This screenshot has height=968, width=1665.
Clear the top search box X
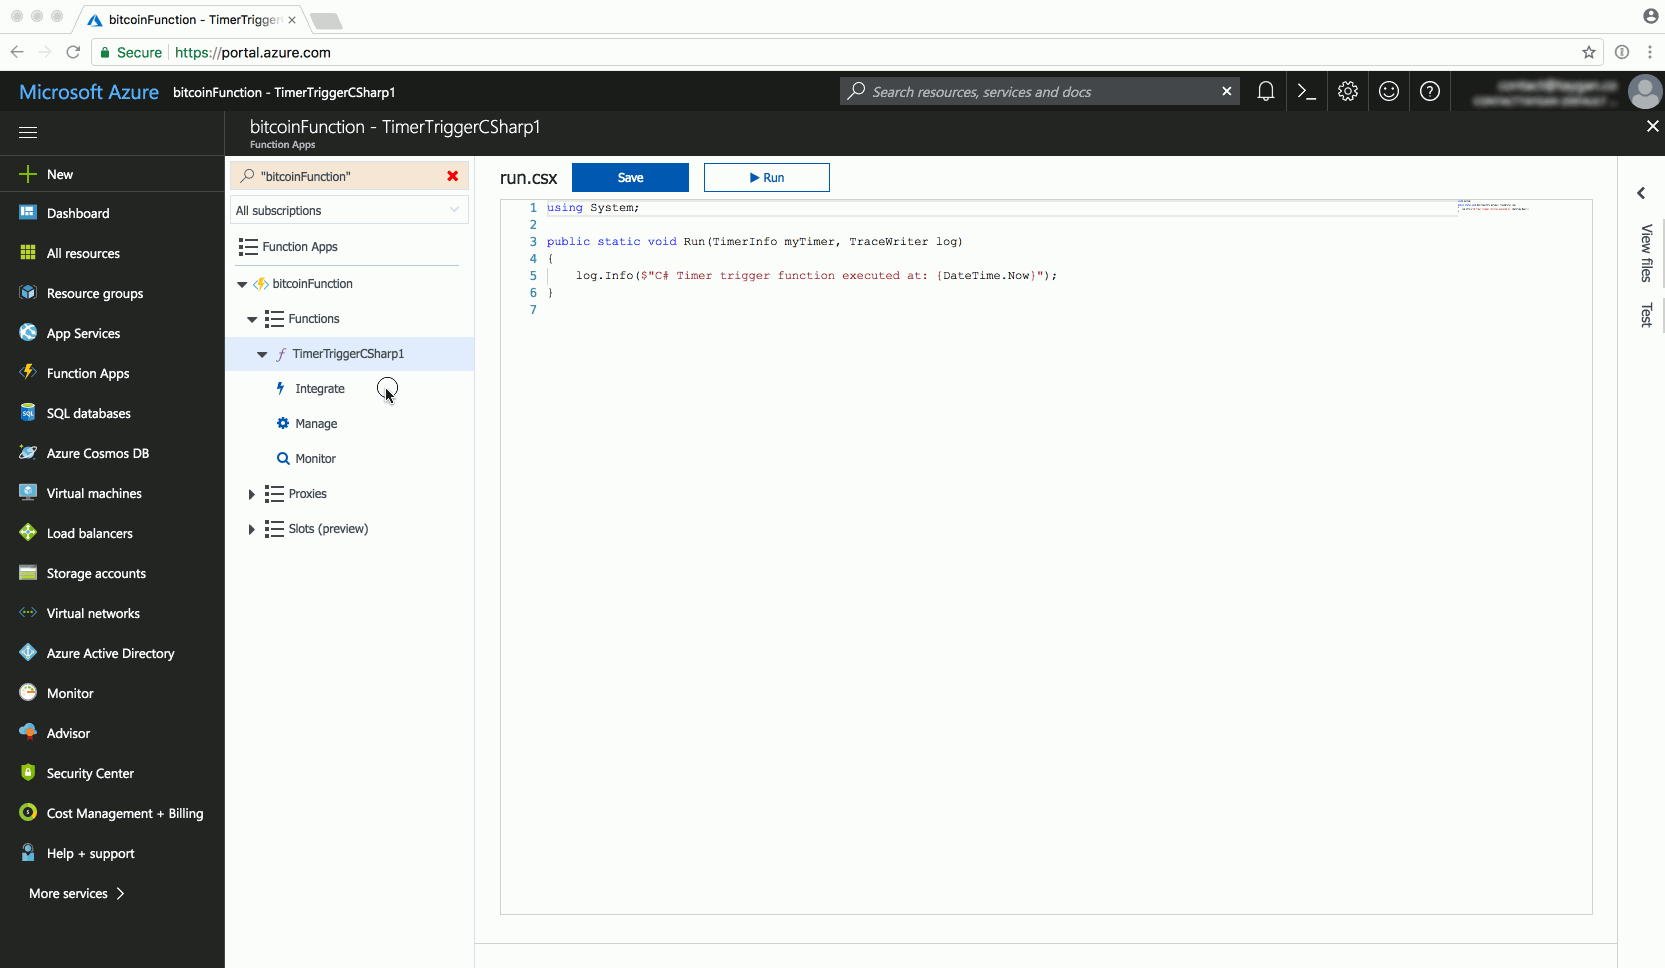click(x=1226, y=91)
